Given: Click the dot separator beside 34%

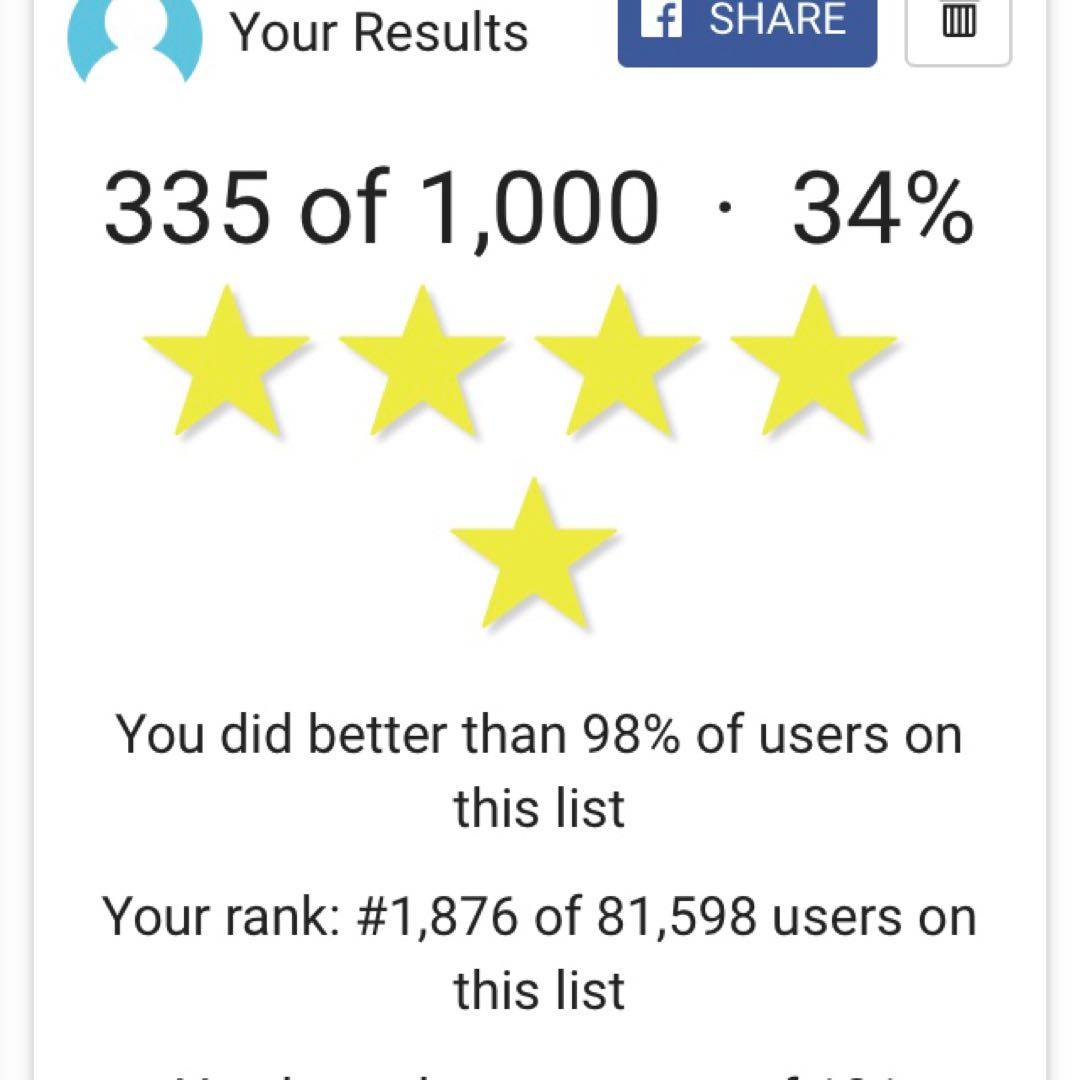Looking at the screenshot, I should (726, 209).
